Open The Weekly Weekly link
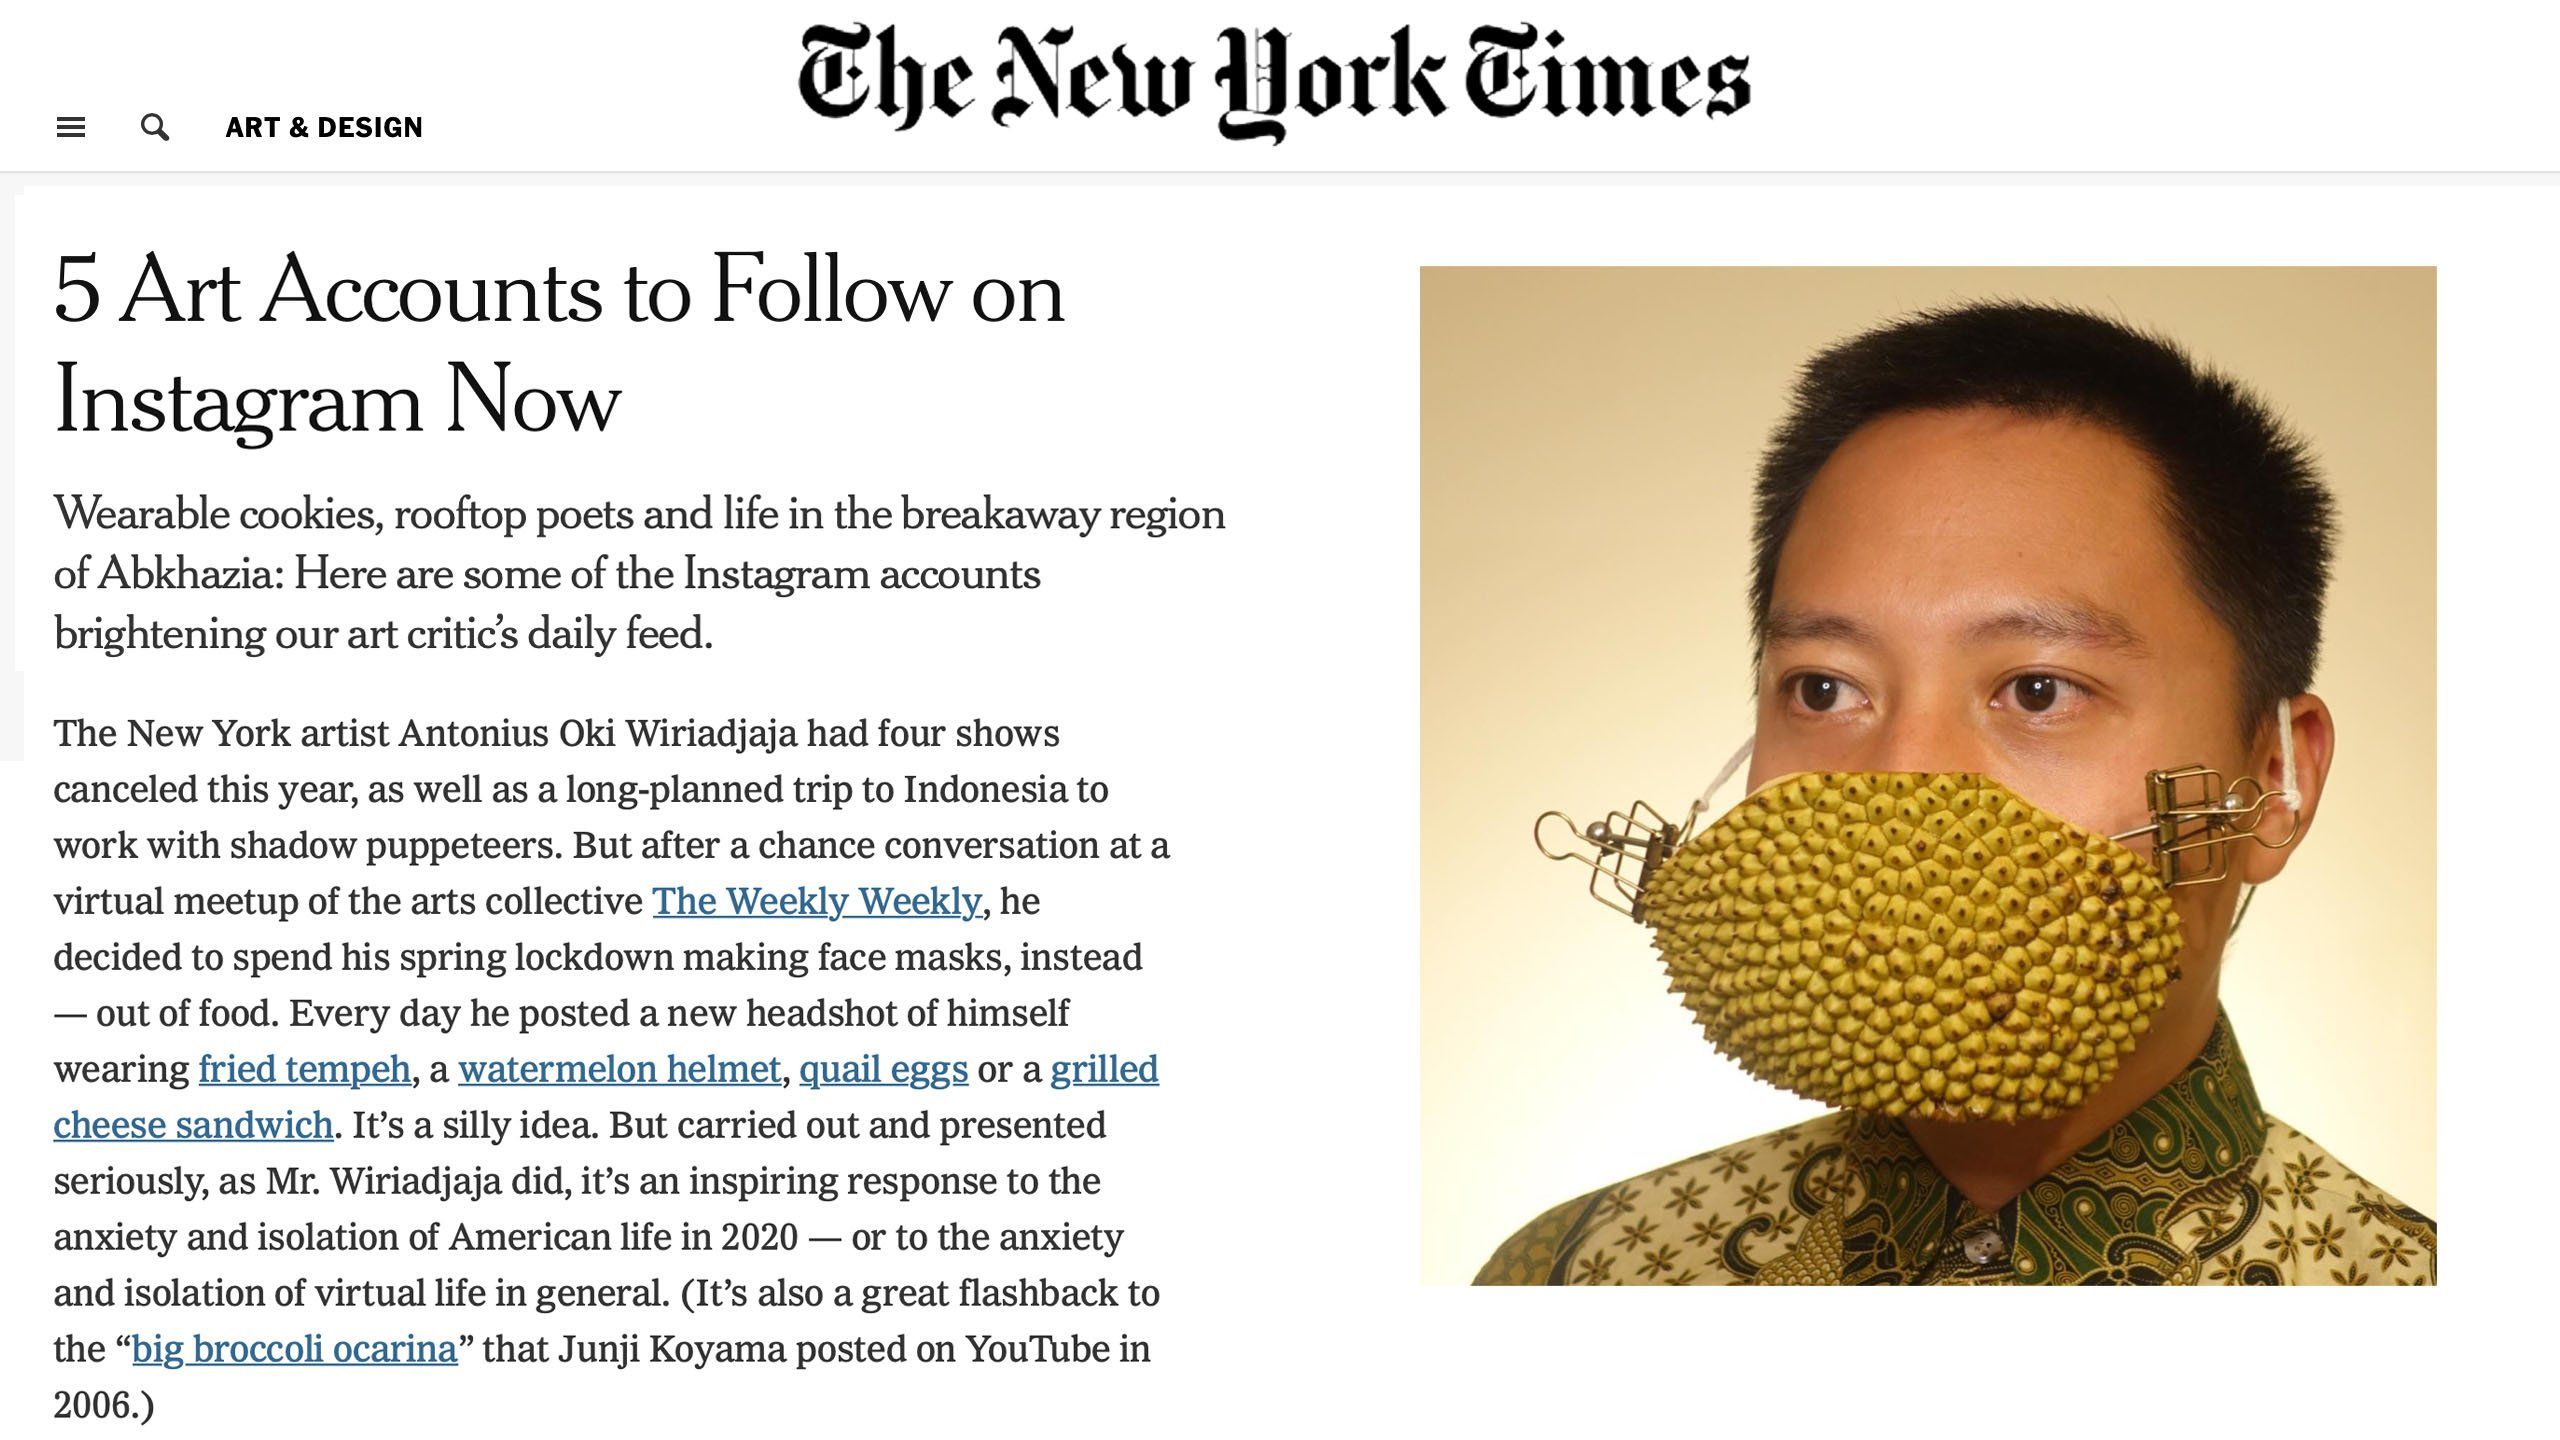This screenshot has width=2560, height=1440. 817,901
